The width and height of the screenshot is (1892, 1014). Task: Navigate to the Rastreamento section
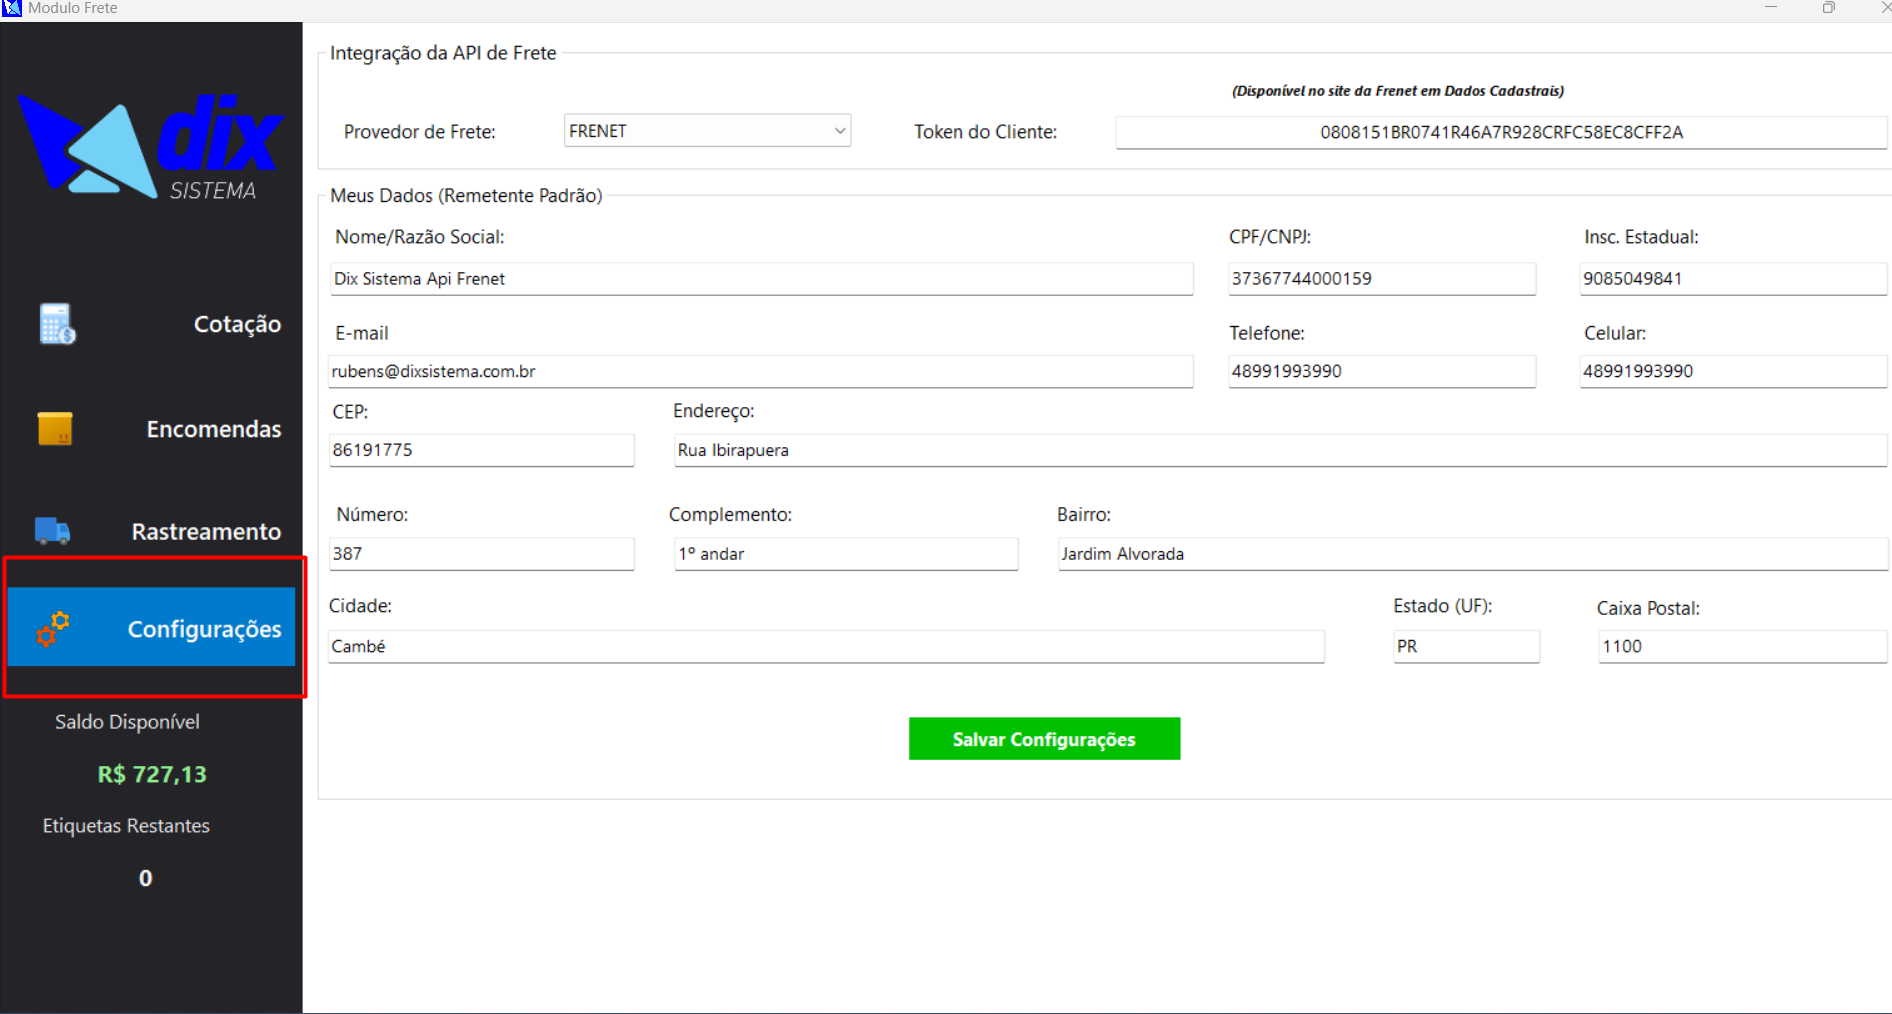206,530
